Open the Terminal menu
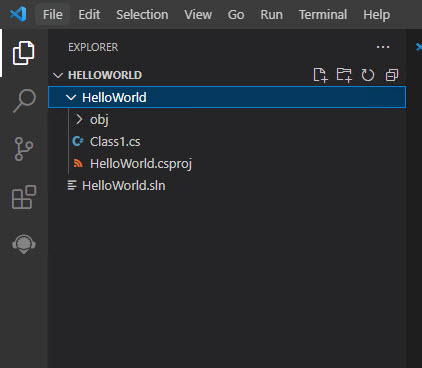The width and height of the screenshot is (422, 368). (x=323, y=15)
